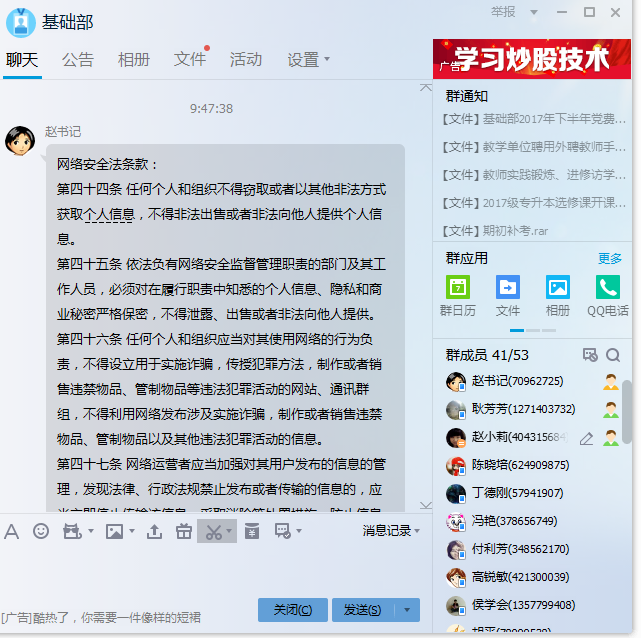
Task: Switch to the 公告 tab
Action: (78, 59)
